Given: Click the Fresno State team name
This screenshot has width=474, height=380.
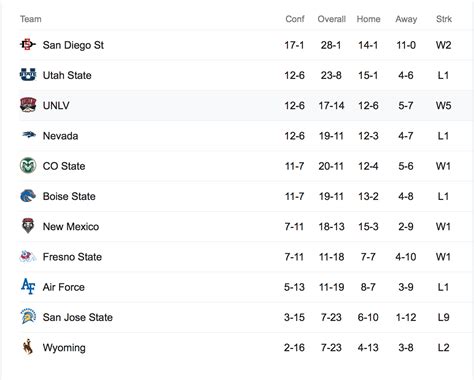Looking at the screenshot, I should [72, 257].
